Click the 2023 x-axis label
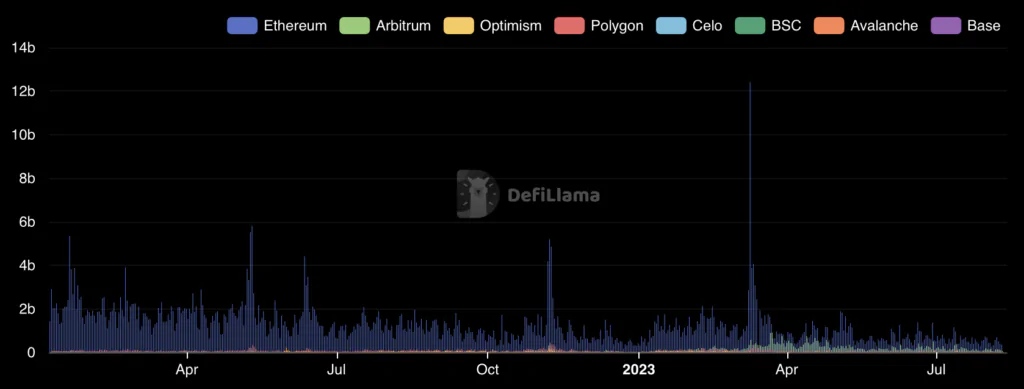Screen dimensions: 1024x389 pyautogui.click(x=638, y=370)
